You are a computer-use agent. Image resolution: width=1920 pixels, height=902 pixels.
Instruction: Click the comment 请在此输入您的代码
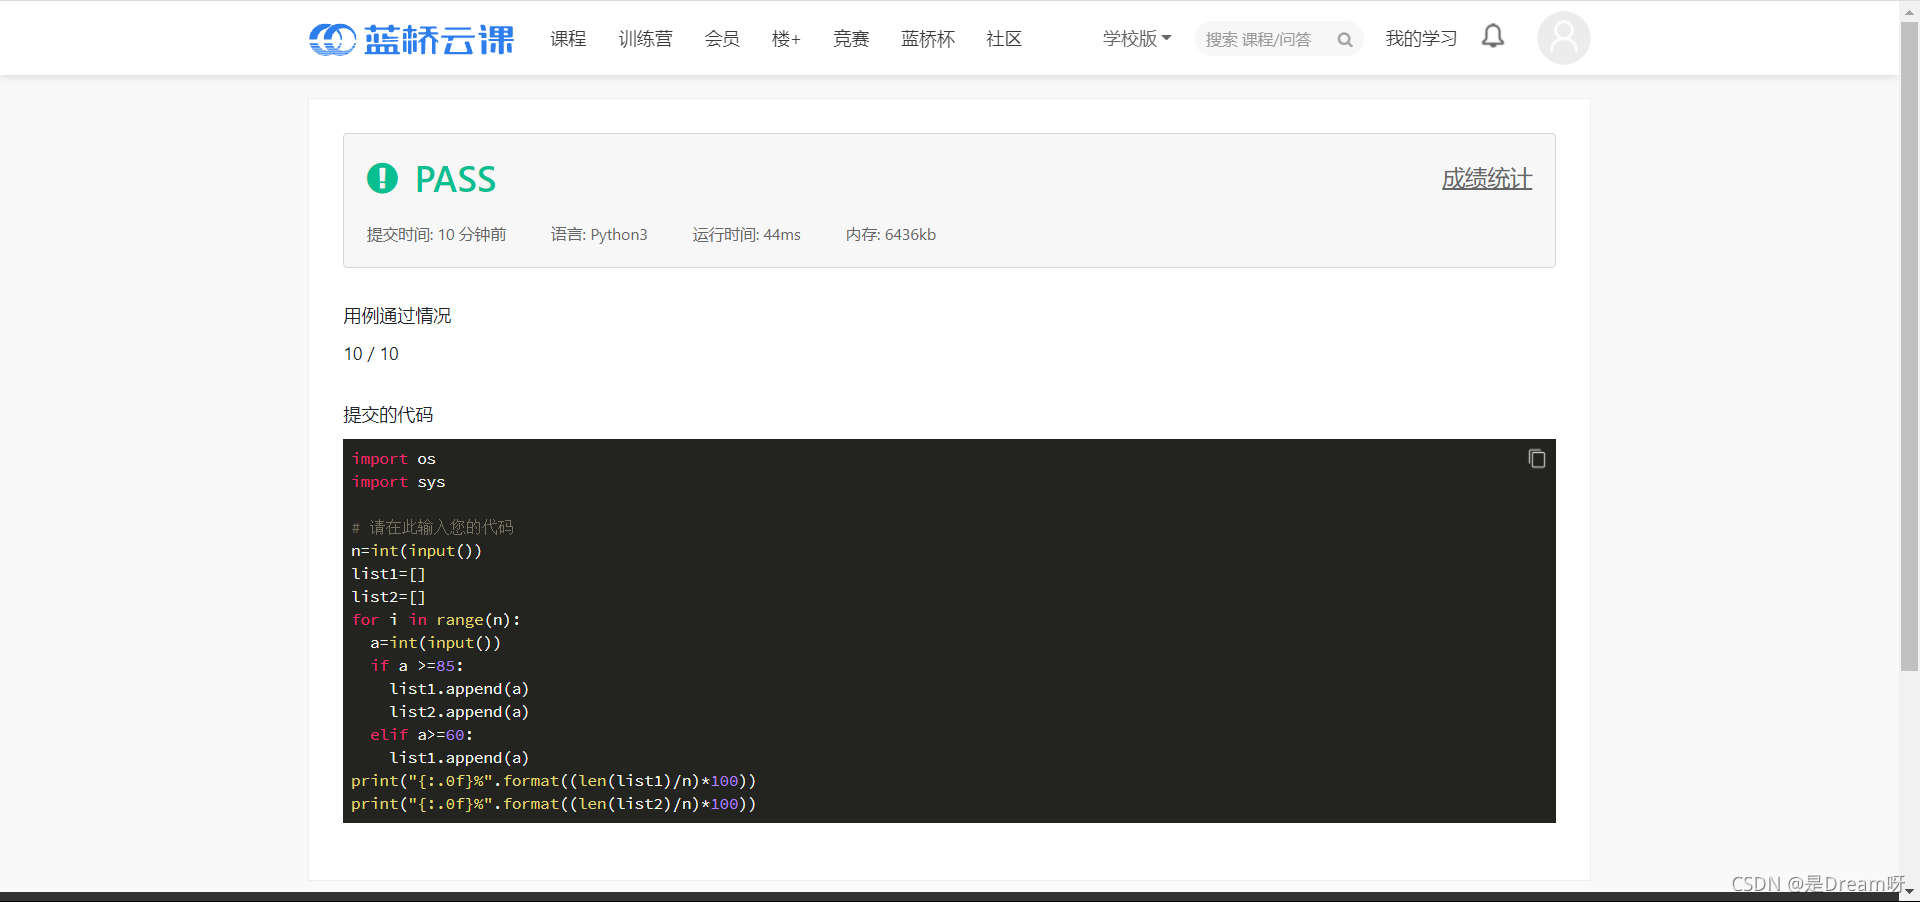pyautogui.click(x=432, y=527)
